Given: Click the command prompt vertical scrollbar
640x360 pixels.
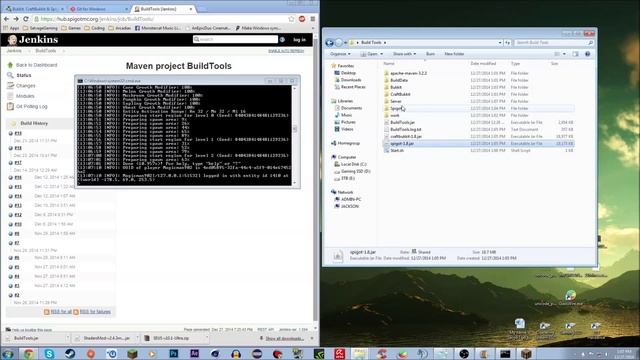Looking at the screenshot, I should pyautogui.click(x=295, y=135).
